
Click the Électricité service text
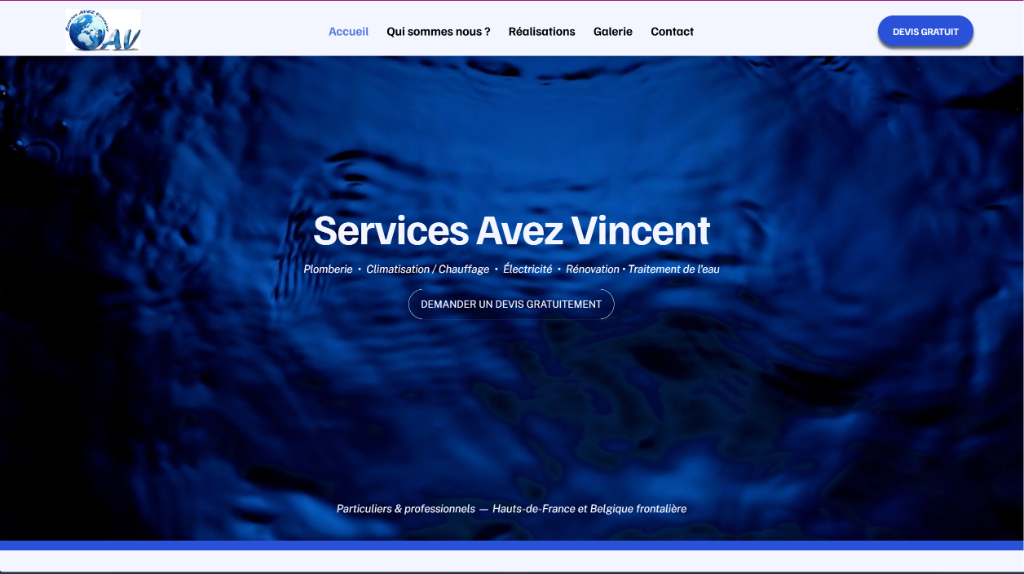[528, 269]
